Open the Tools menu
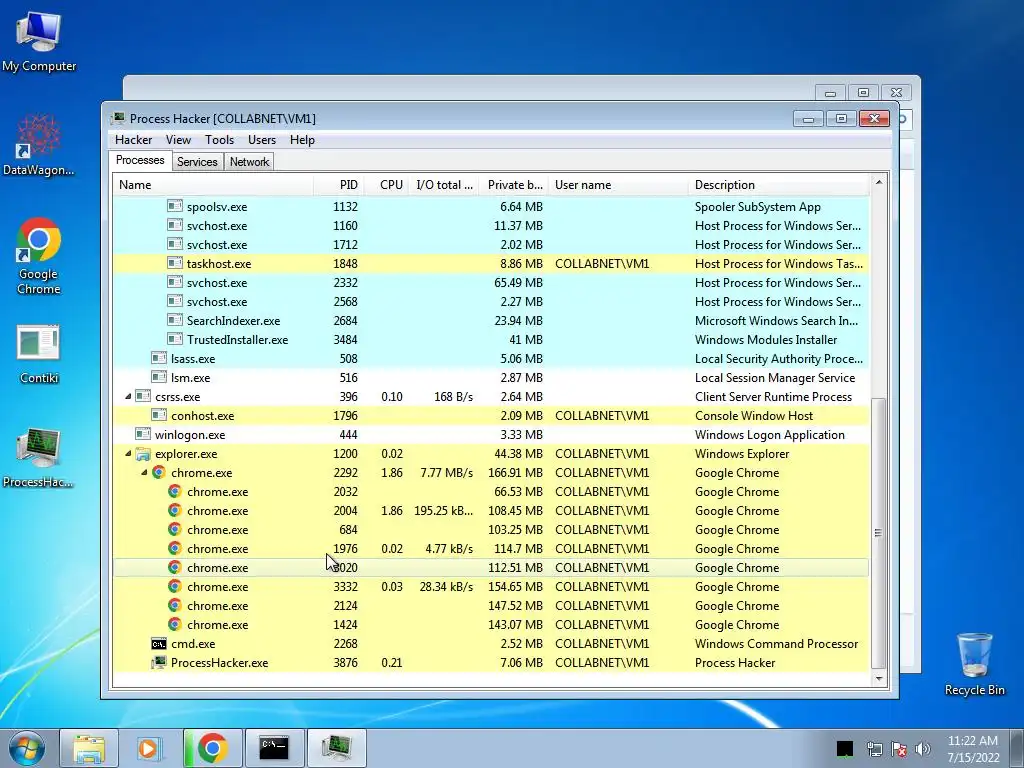This screenshot has height=768, width=1024. coord(219,140)
